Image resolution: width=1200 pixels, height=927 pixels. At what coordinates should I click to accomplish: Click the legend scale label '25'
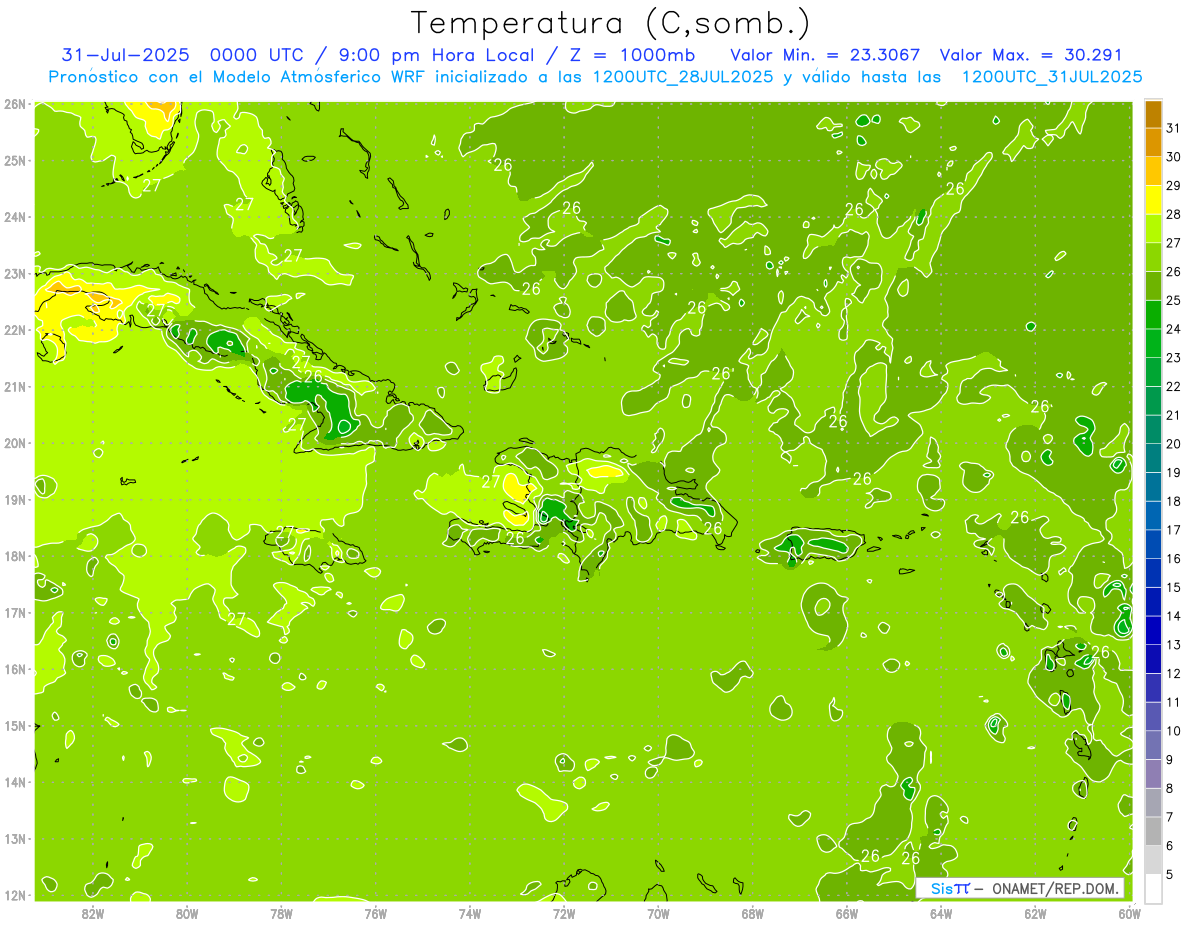pos(1173,300)
